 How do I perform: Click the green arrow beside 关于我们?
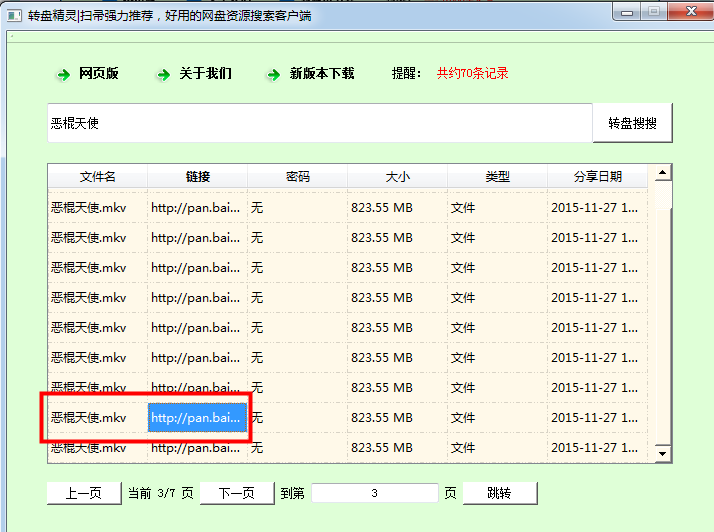point(163,74)
